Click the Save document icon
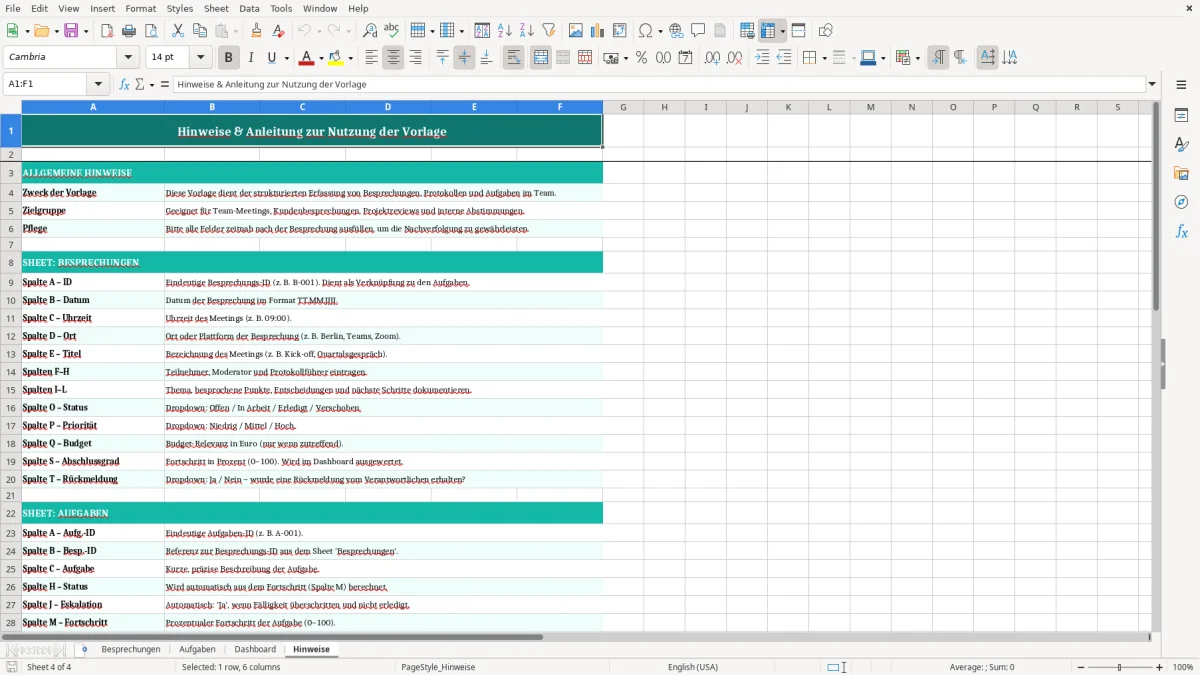 [x=71, y=31]
